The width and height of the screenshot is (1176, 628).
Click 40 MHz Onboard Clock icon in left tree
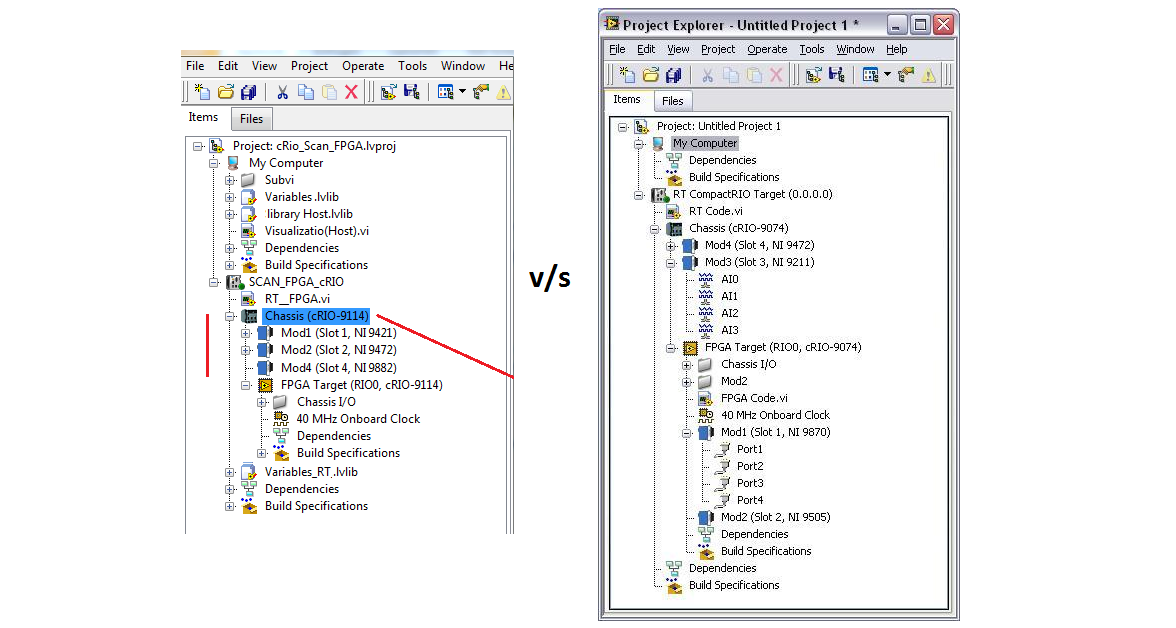pyautogui.click(x=281, y=419)
